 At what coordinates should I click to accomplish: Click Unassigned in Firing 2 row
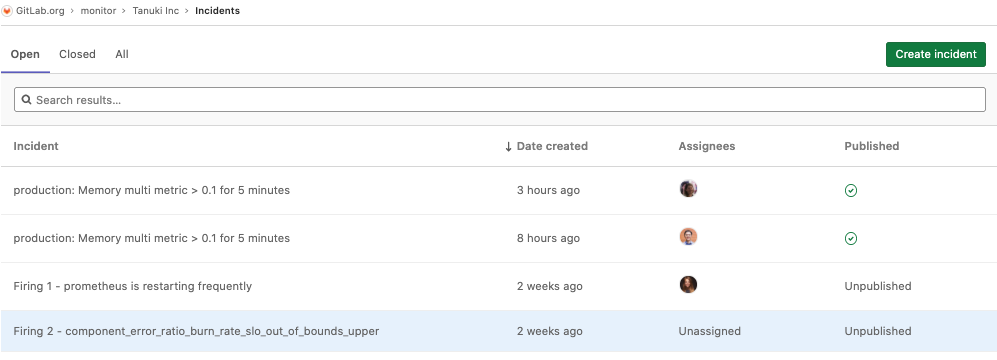710,331
